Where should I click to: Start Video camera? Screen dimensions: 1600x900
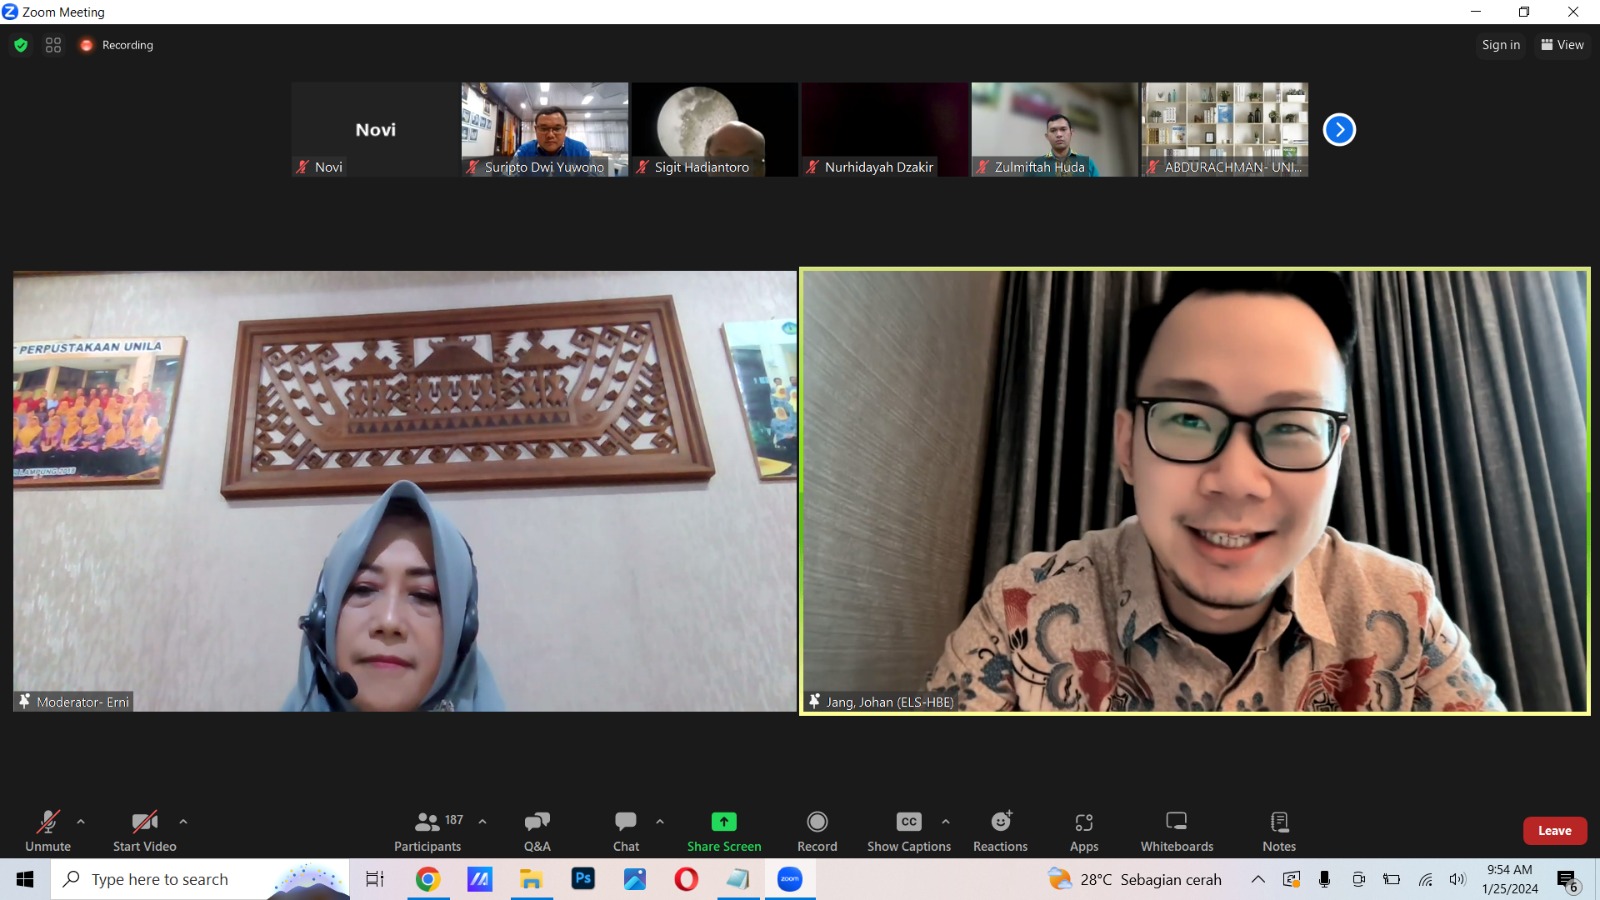click(x=144, y=830)
